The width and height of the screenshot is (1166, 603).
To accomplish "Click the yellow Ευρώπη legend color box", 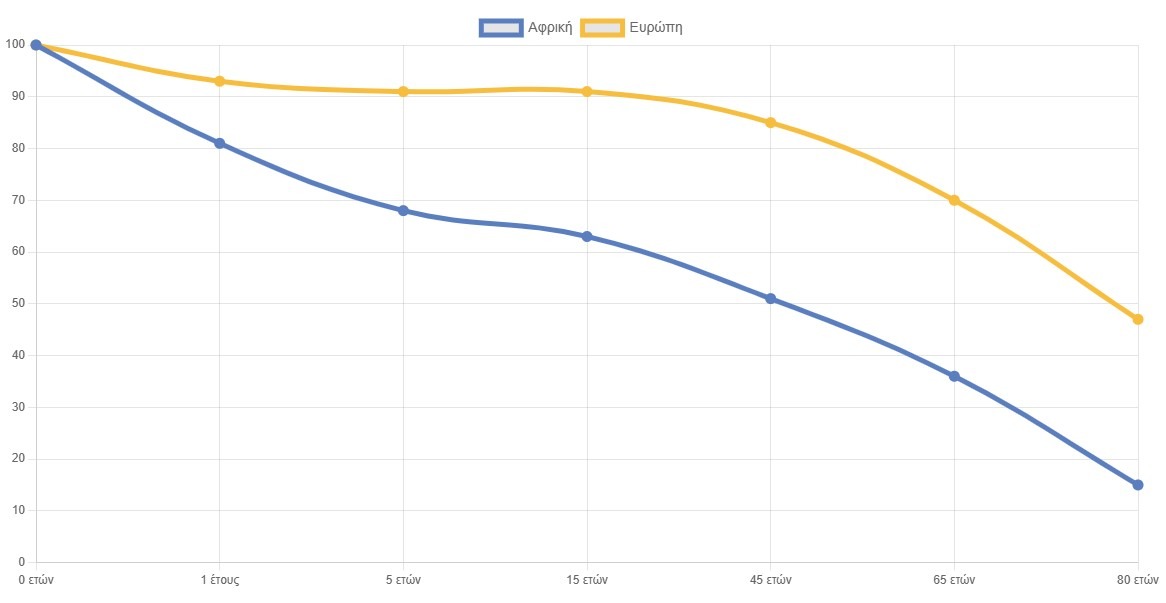I will click(603, 28).
